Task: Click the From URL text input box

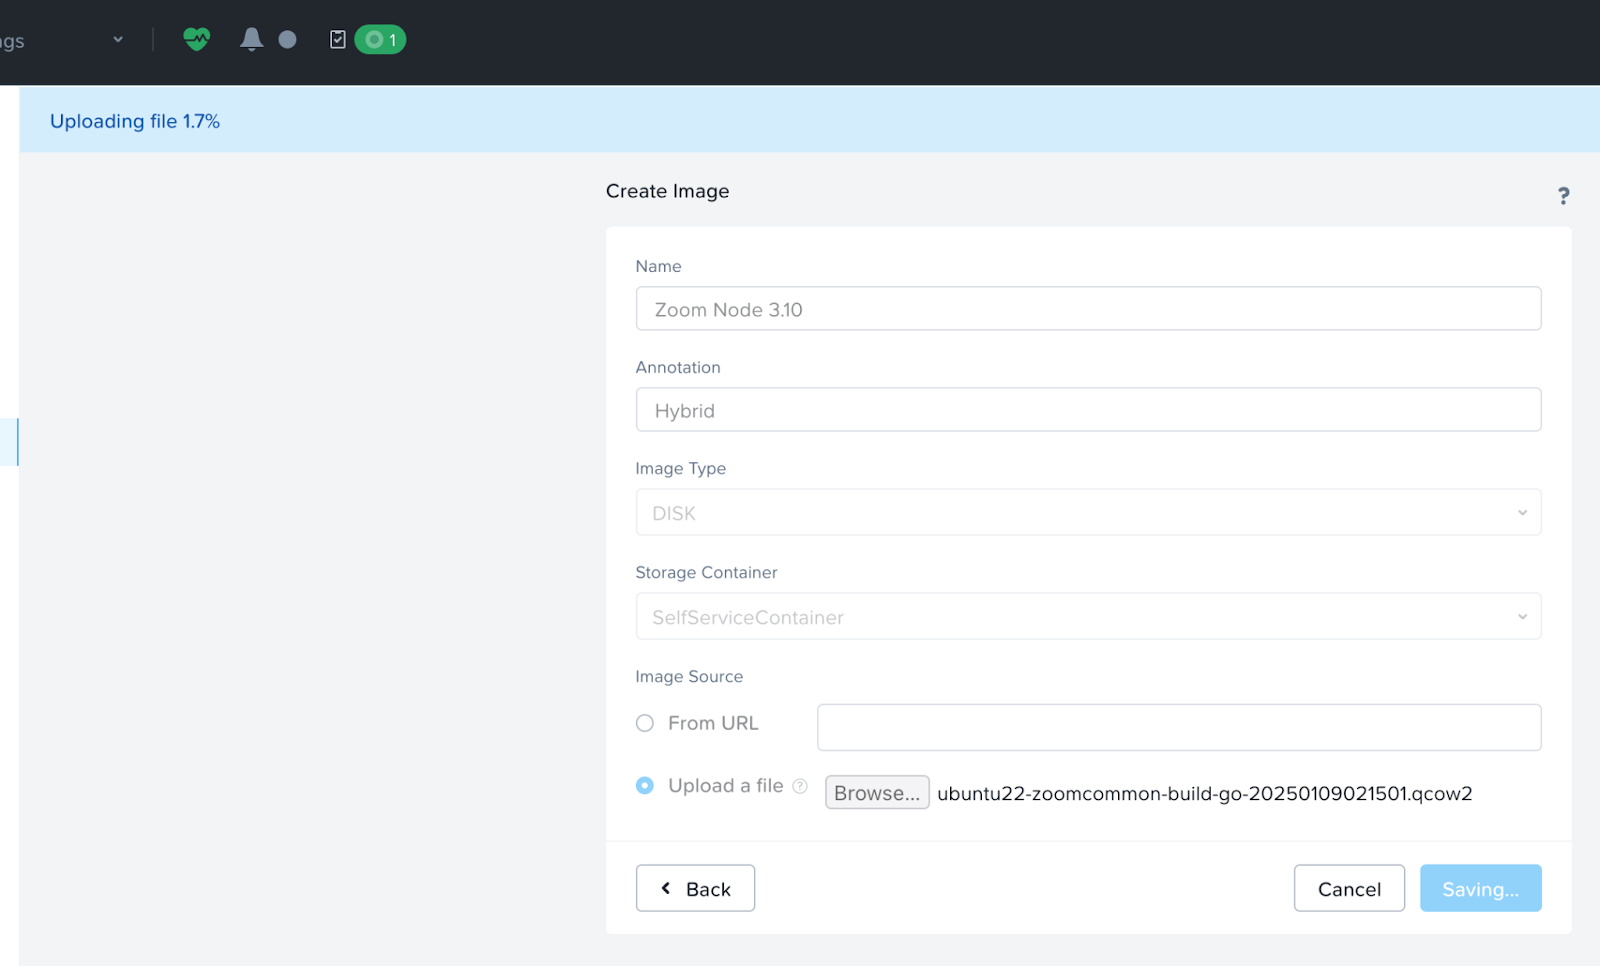Action: point(1178,727)
